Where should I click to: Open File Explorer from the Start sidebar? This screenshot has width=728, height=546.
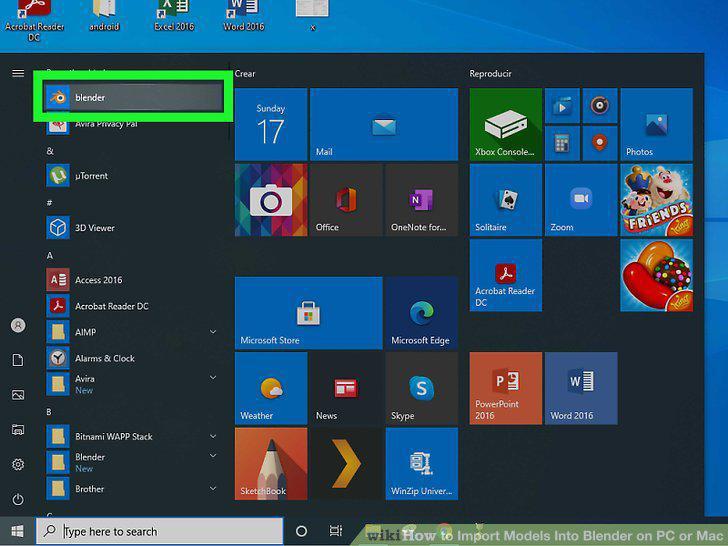[18, 430]
